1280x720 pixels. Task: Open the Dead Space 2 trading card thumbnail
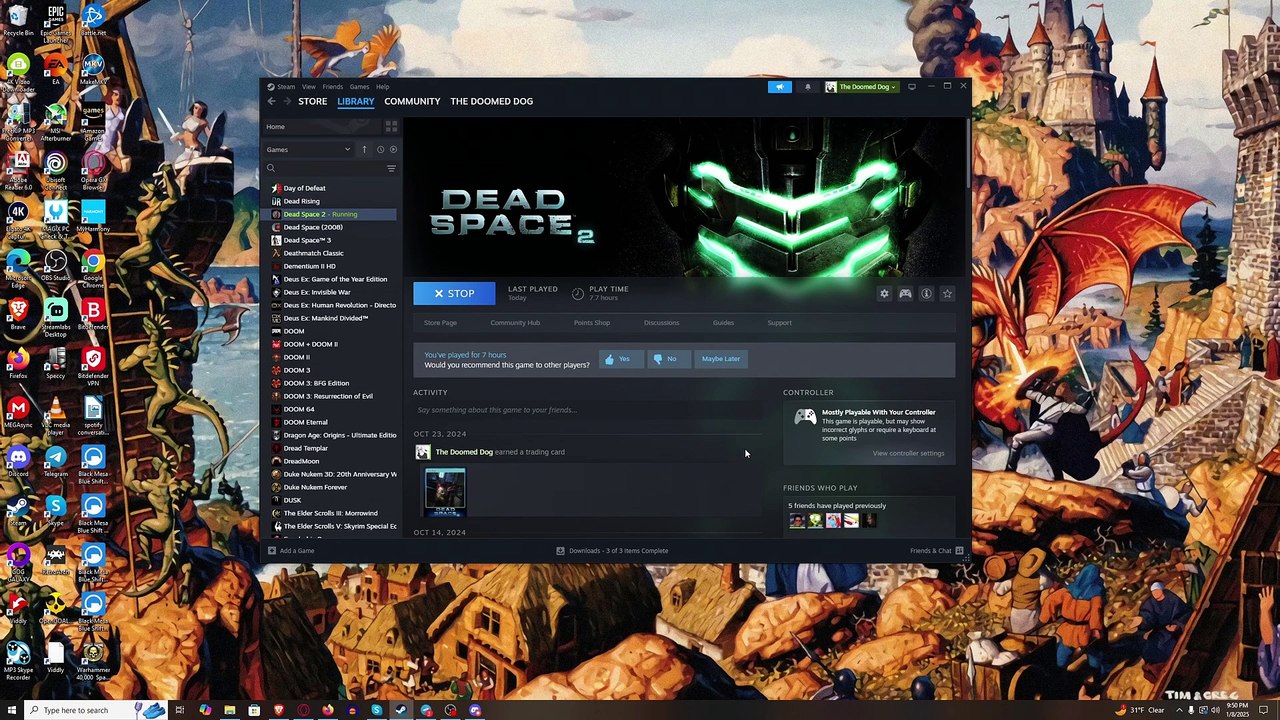(445, 492)
